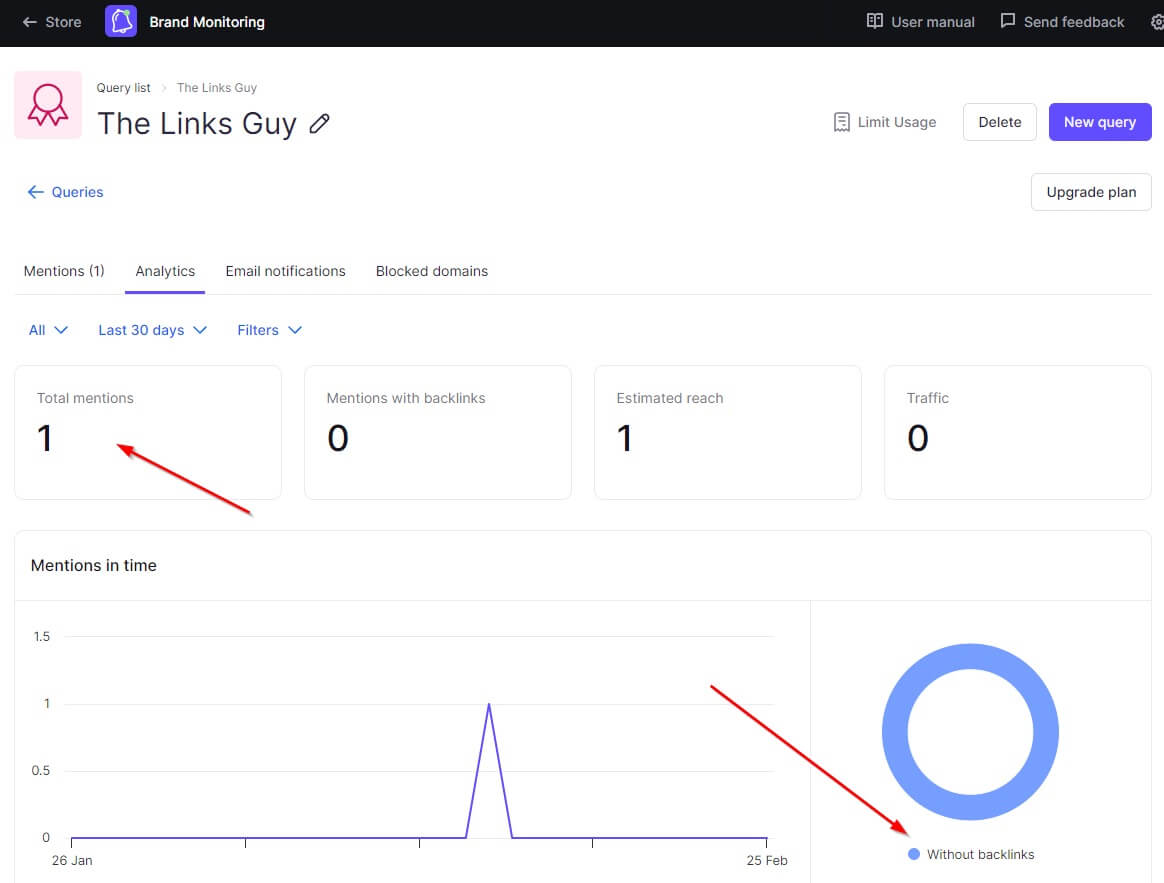Image resolution: width=1164 pixels, height=883 pixels.
Task: Click The Links Guy breadcrumb text
Action: (x=217, y=88)
